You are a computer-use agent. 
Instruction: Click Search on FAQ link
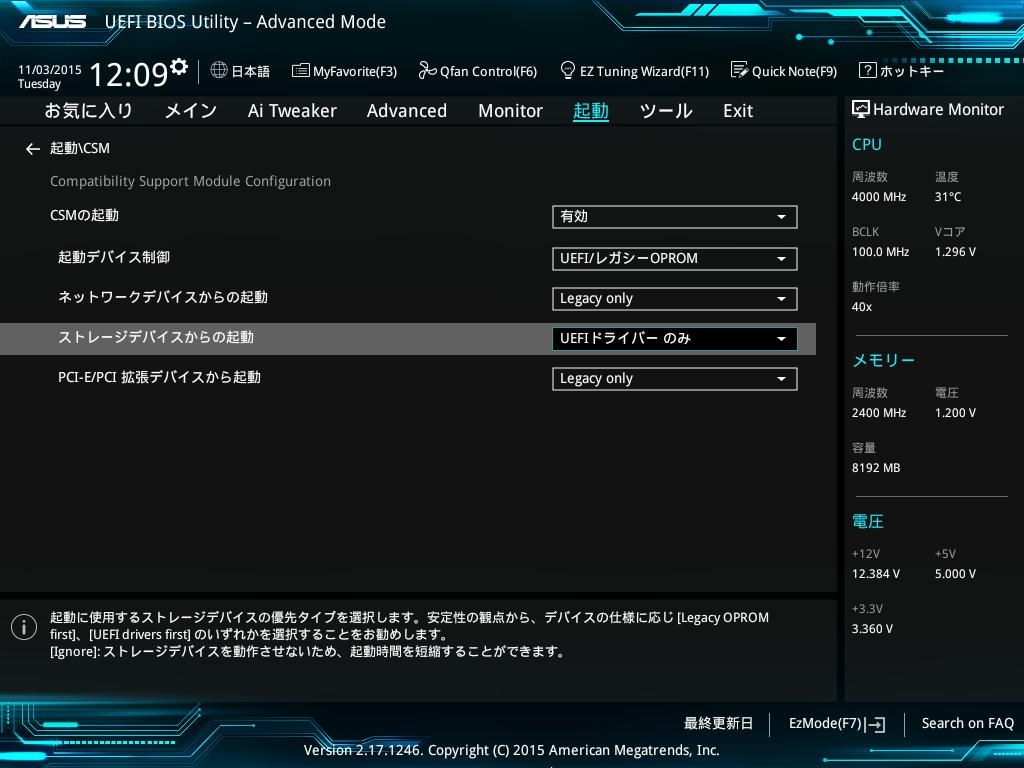pyautogui.click(x=968, y=724)
